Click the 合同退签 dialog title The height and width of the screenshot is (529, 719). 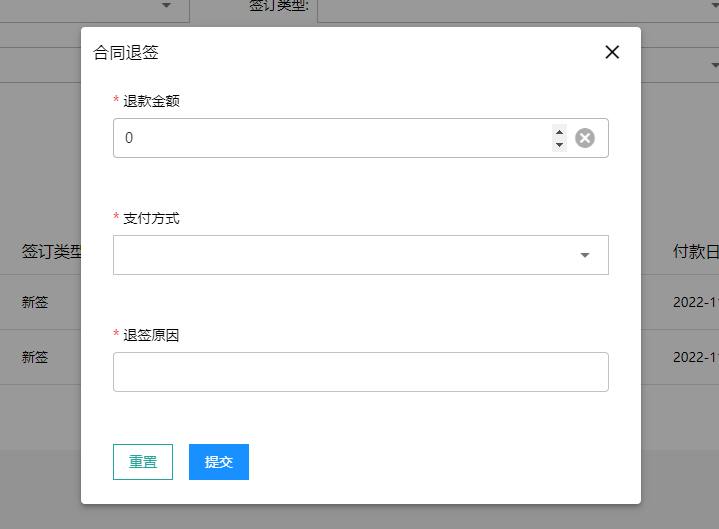coord(126,52)
